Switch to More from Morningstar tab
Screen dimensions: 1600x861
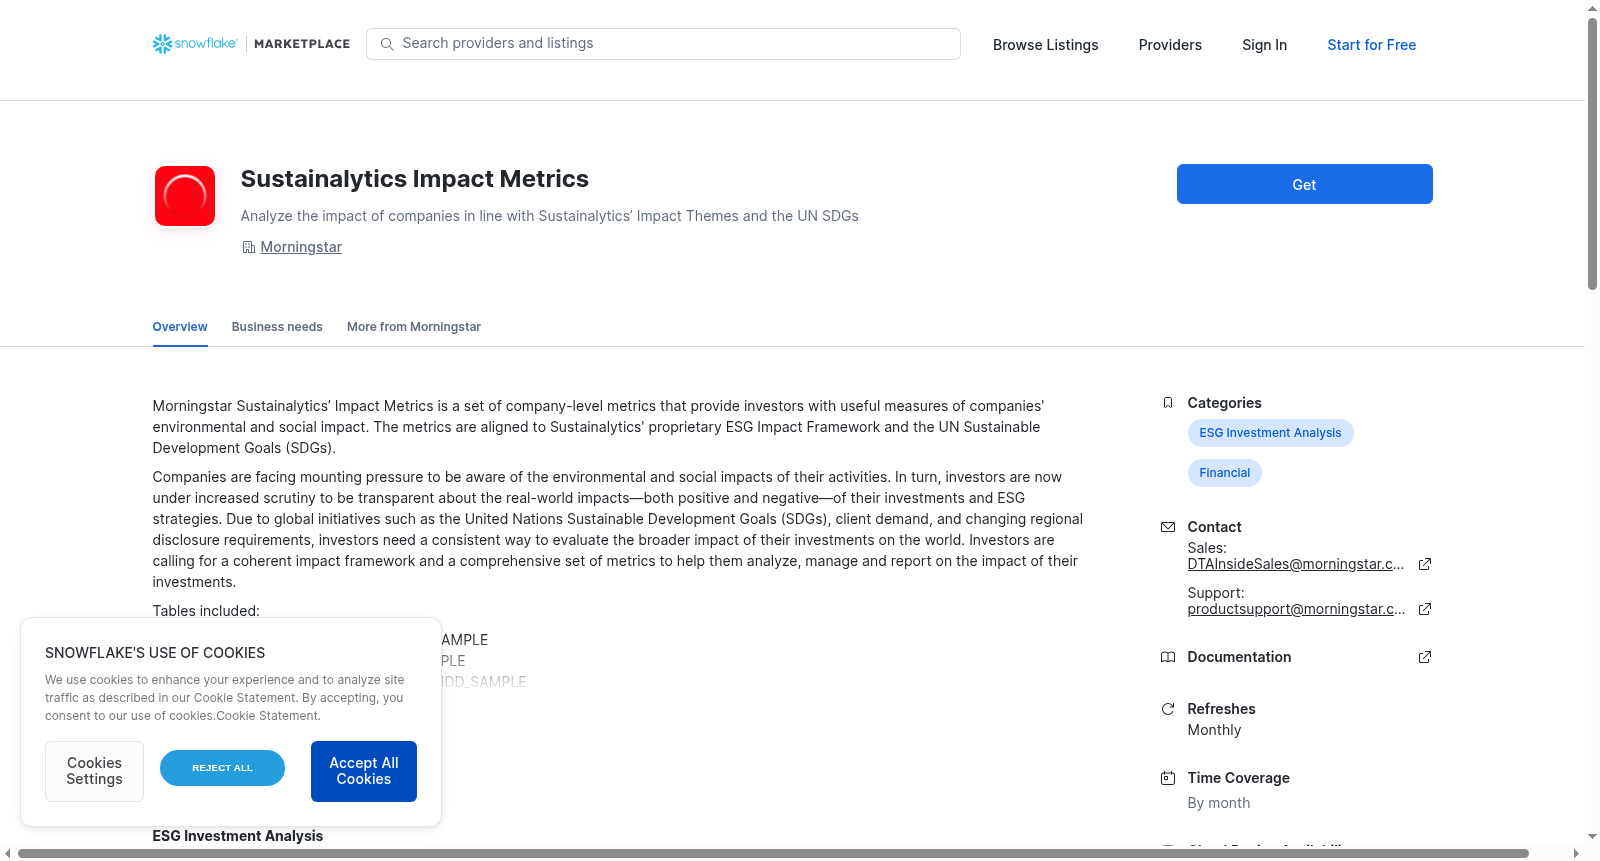pyautogui.click(x=414, y=327)
